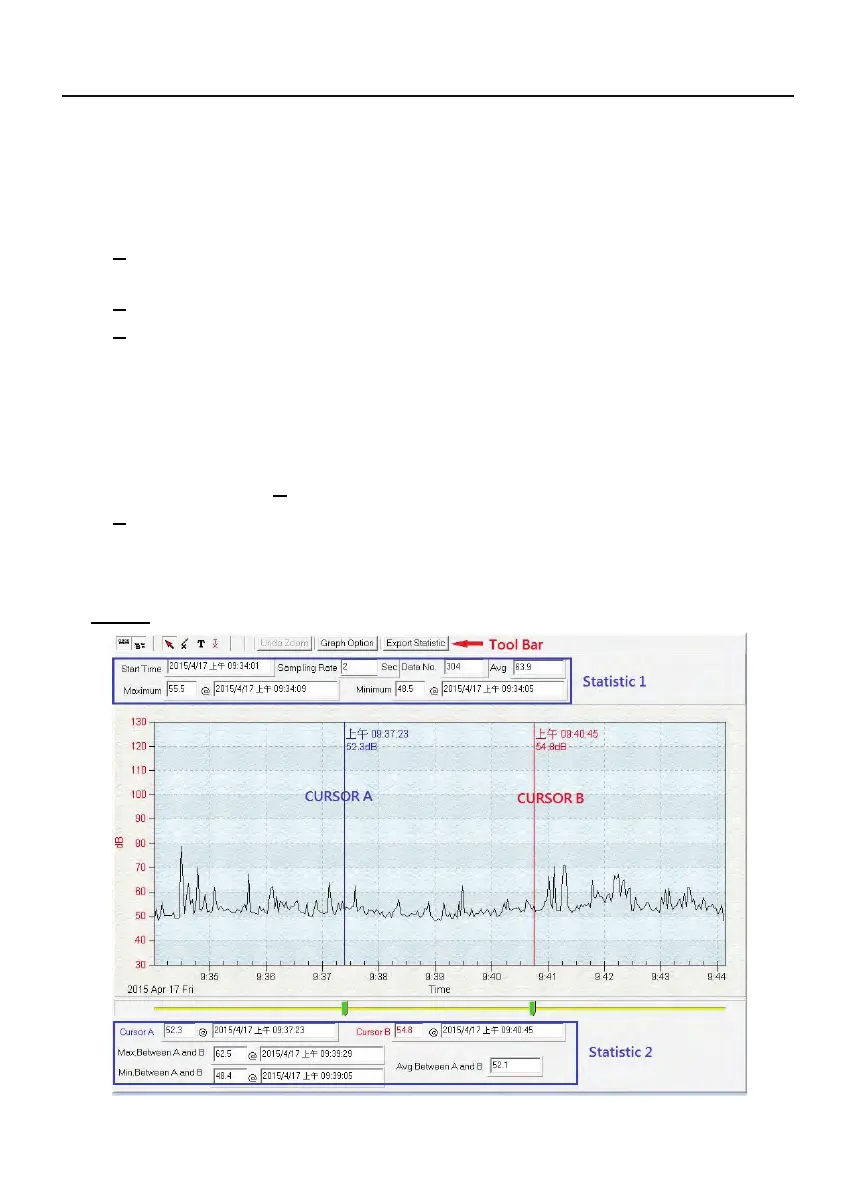The image size is (851, 1190).
Task: Click the Start Time field
Action: 219,667
